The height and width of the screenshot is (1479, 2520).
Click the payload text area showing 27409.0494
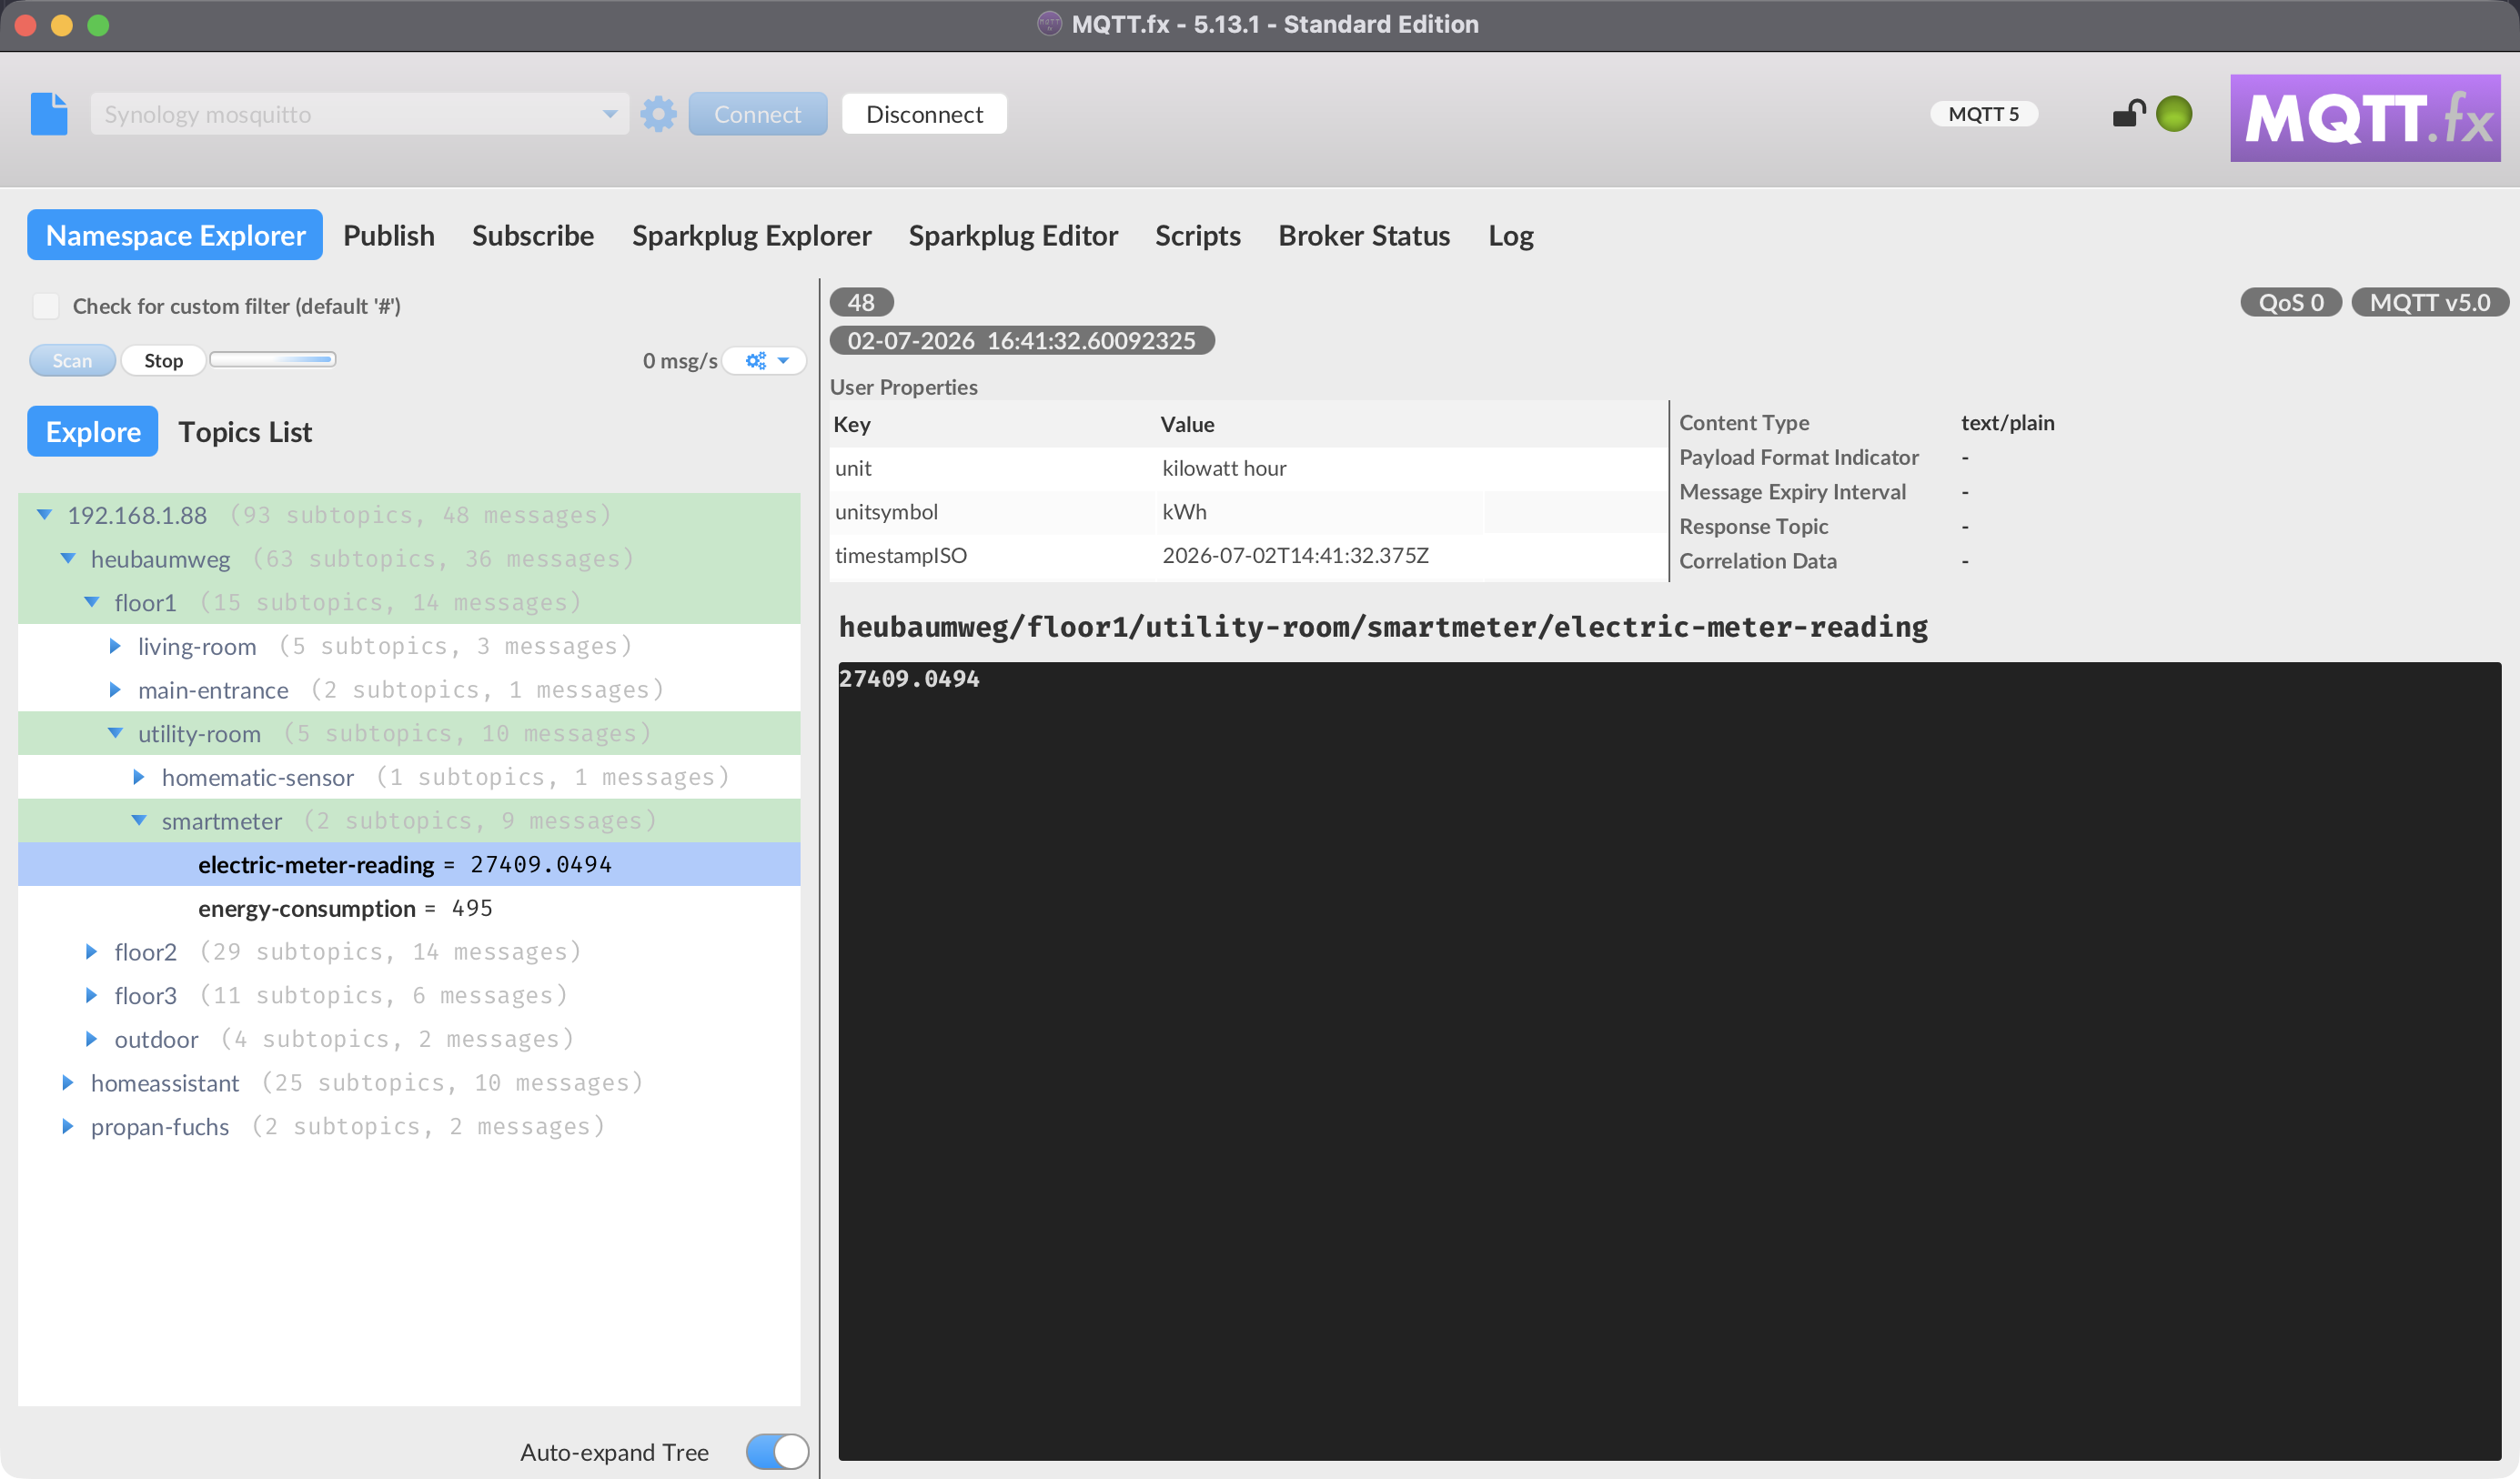point(1669,1061)
